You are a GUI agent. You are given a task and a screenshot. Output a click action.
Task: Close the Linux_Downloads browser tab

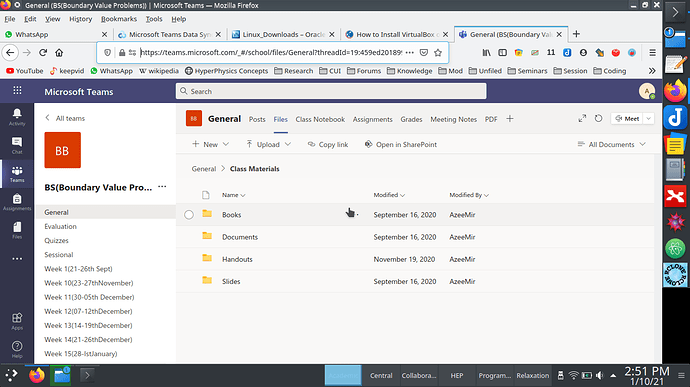click(332, 34)
